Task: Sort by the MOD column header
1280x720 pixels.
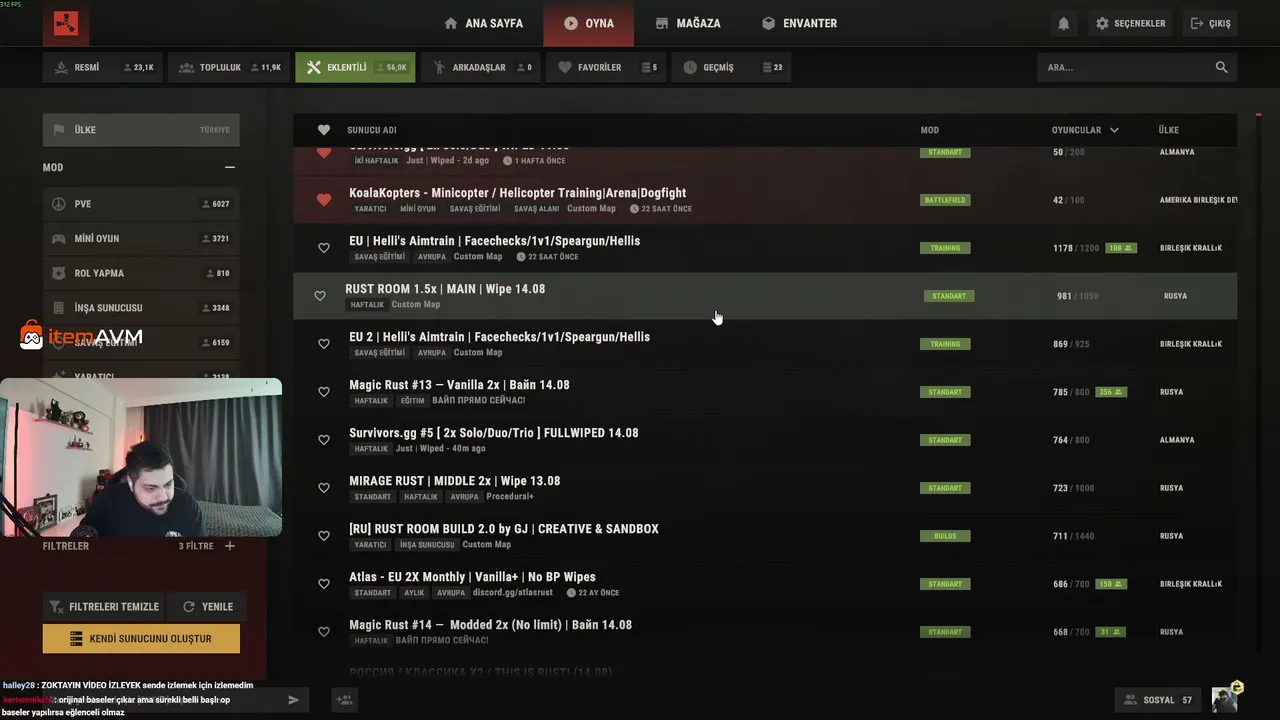Action: [930, 130]
